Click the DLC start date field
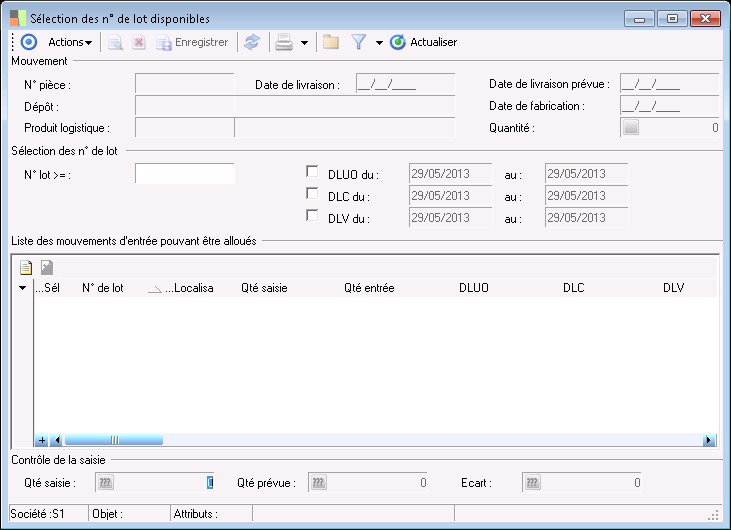Screen dimensions: 731x530 [x=450, y=196]
